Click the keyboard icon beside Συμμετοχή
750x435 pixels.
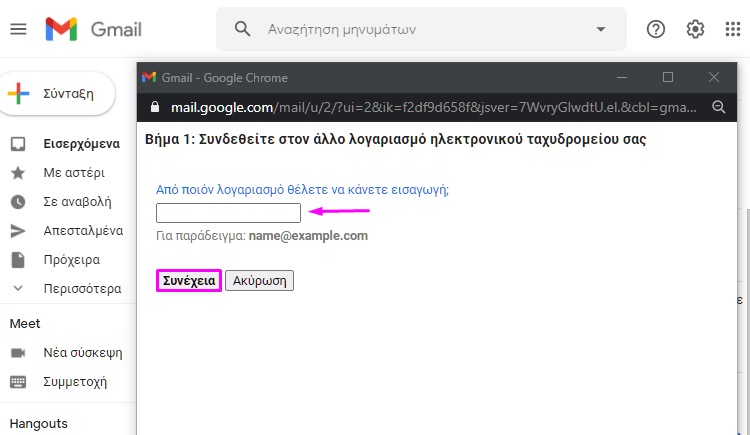(18, 382)
